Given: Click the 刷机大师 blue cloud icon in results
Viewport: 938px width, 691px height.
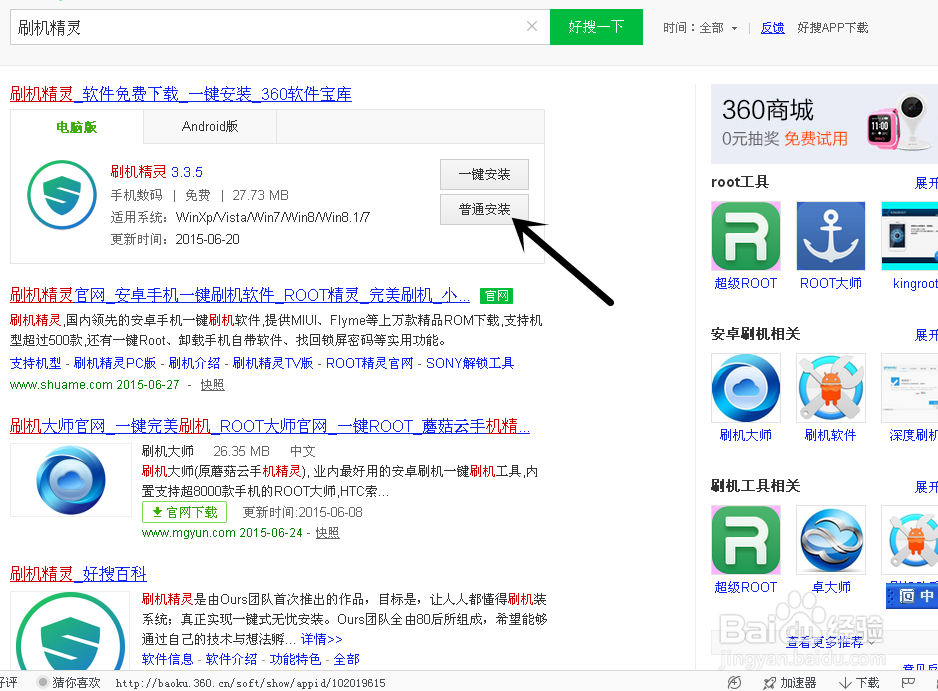Looking at the screenshot, I should (71, 480).
